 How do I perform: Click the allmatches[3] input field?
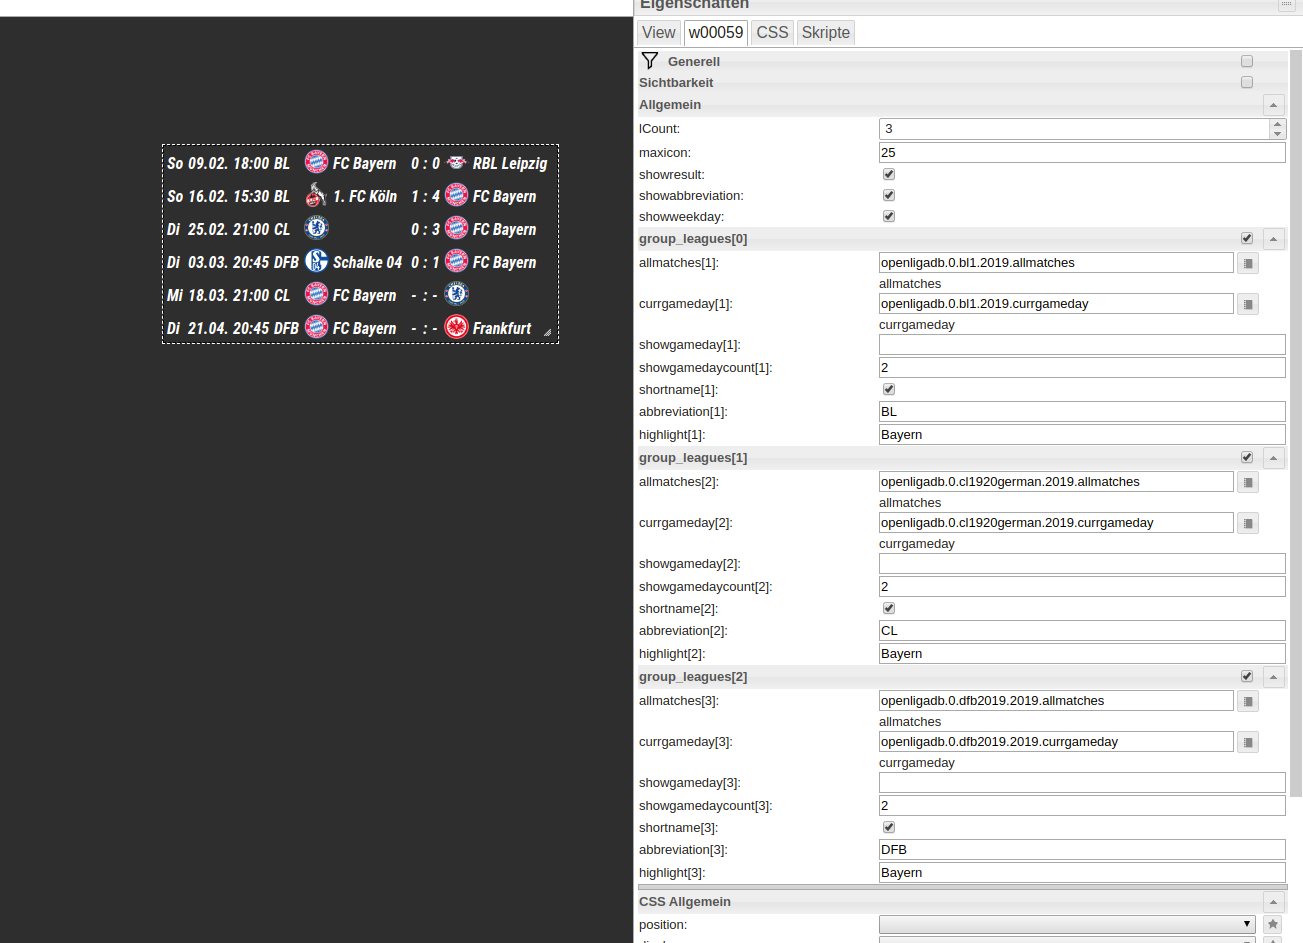tap(1056, 700)
